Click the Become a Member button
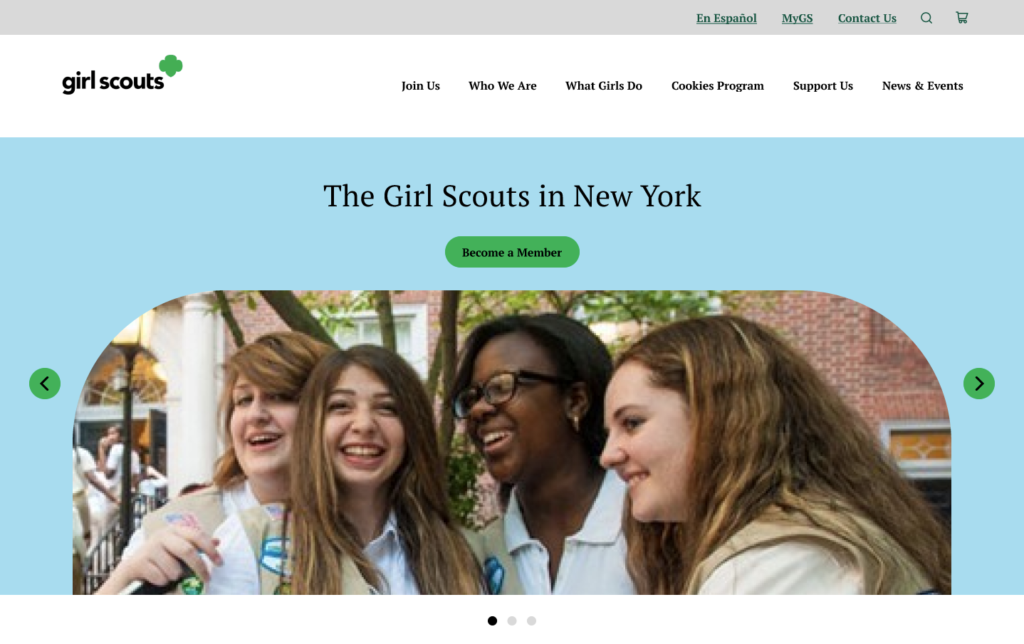Image resolution: width=1024 pixels, height=644 pixels. pos(512,252)
